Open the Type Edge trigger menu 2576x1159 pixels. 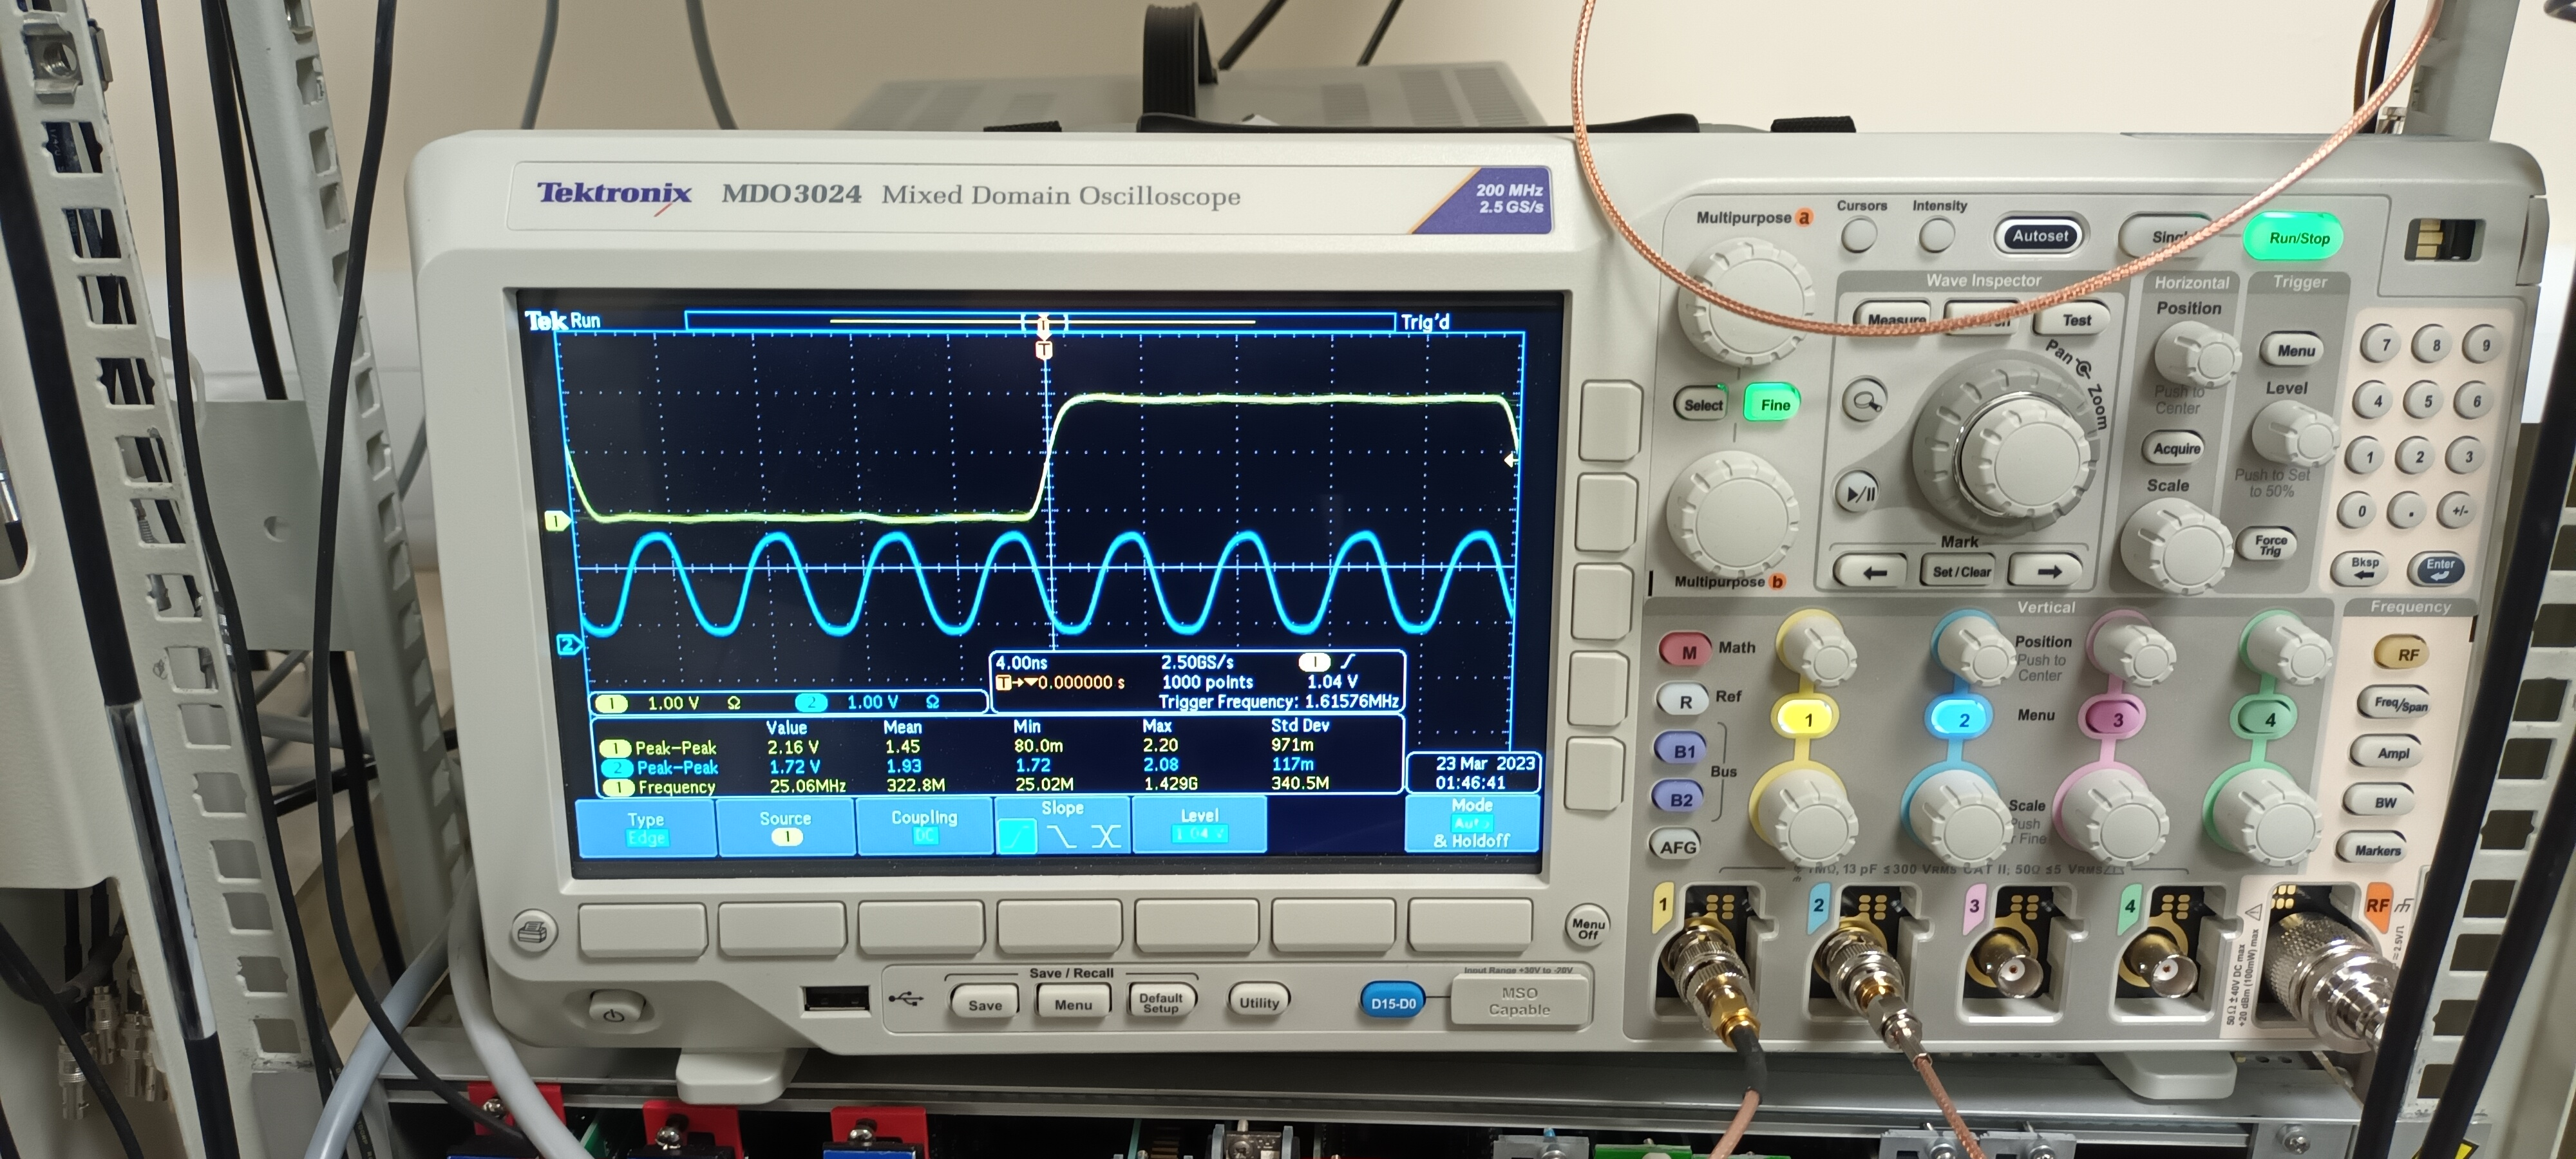[x=646, y=827]
